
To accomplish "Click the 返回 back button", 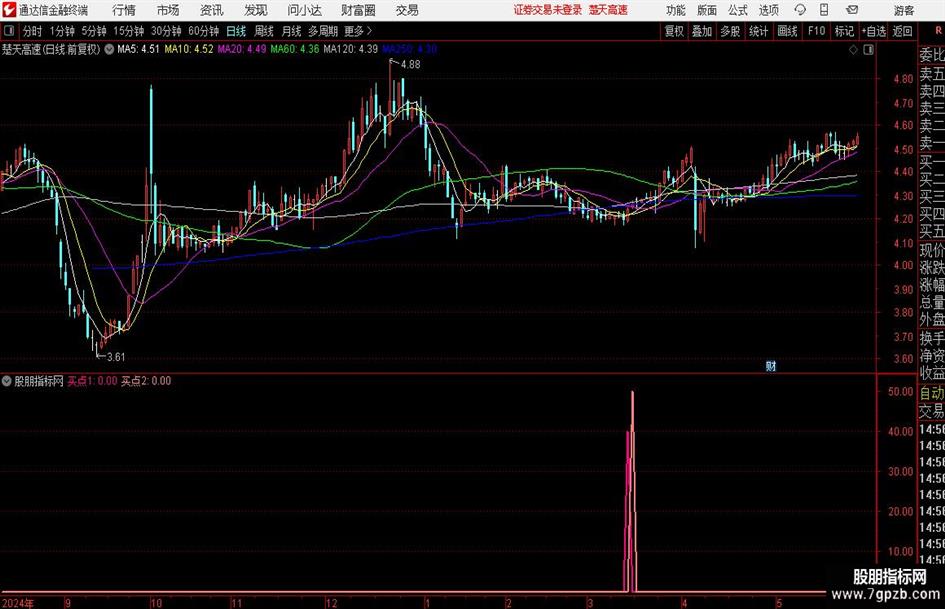I will pyautogui.click(x=902, y=31).
